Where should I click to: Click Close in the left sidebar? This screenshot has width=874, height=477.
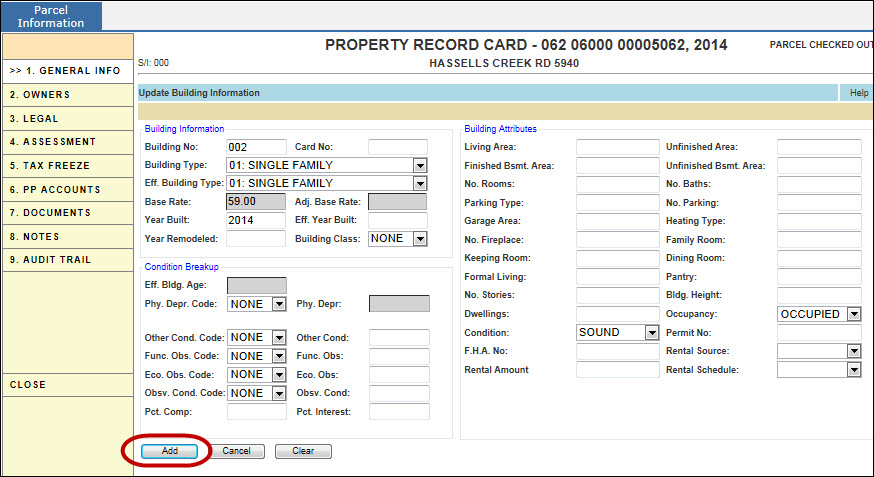coord(67,385)
